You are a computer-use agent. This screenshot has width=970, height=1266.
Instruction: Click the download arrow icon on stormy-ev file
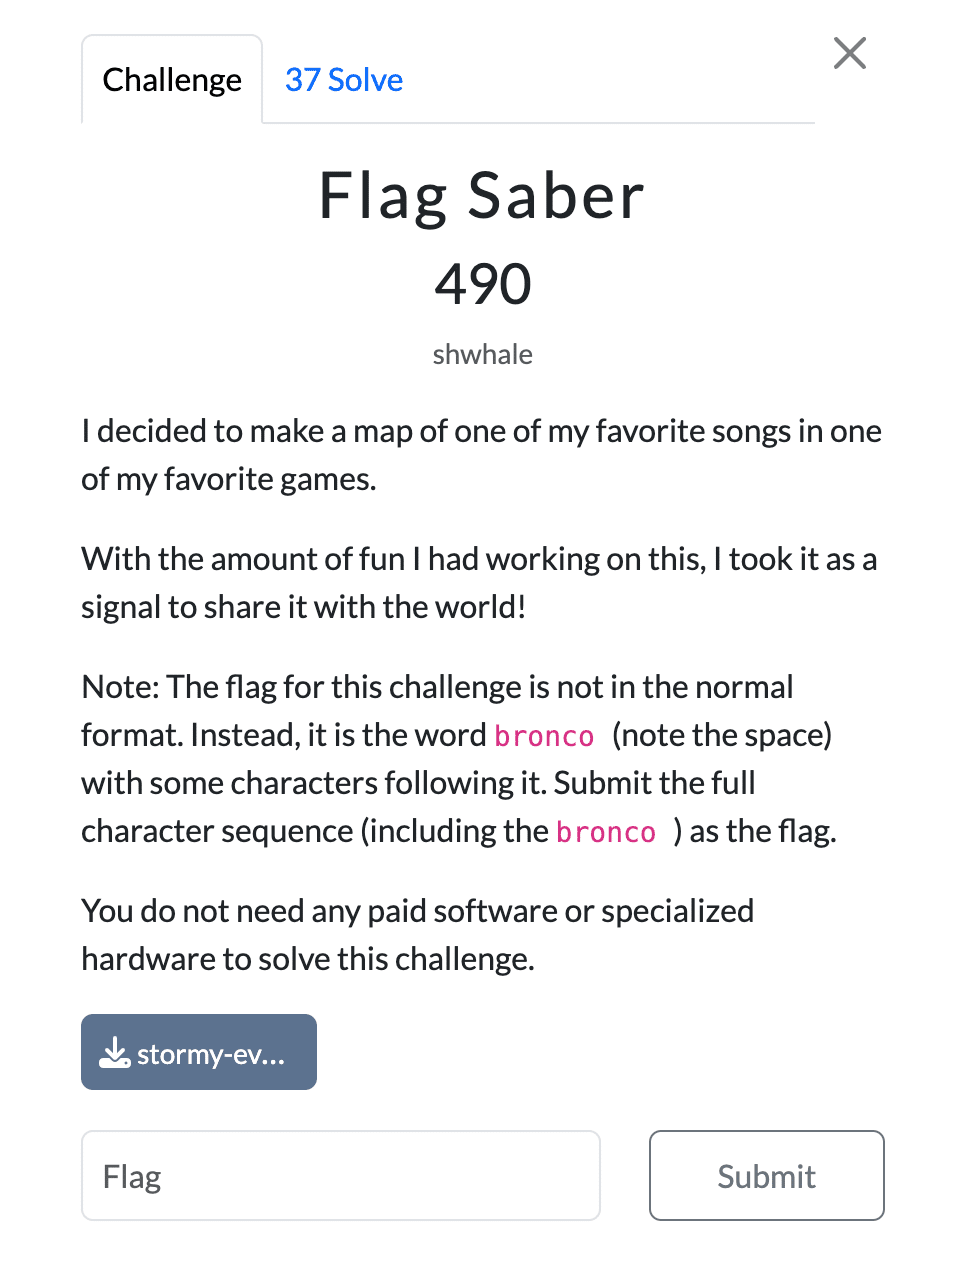[115, 1052]
